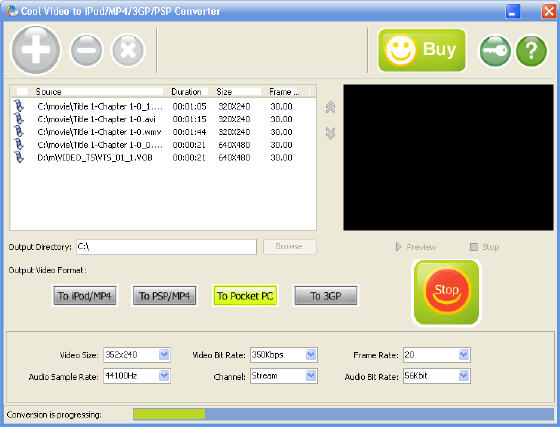Click the Browse button
The image size is (560, 427).
click(290, 246)
